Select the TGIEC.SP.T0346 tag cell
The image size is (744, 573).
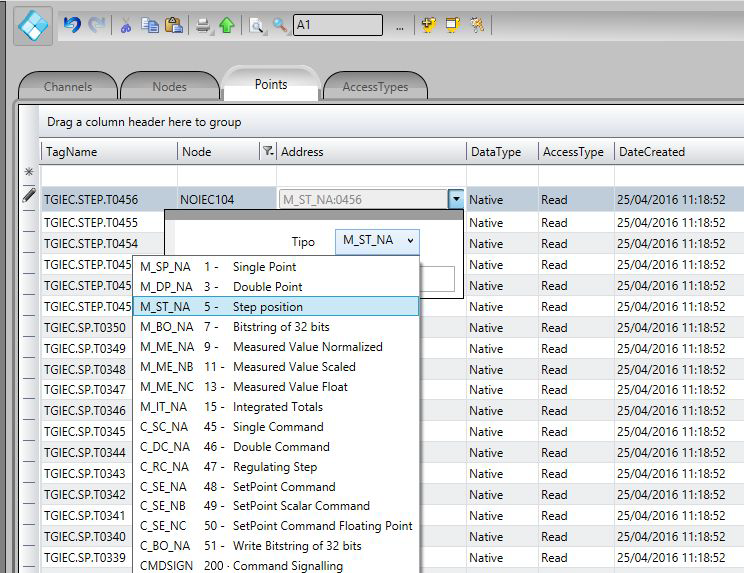coord(86,410)
